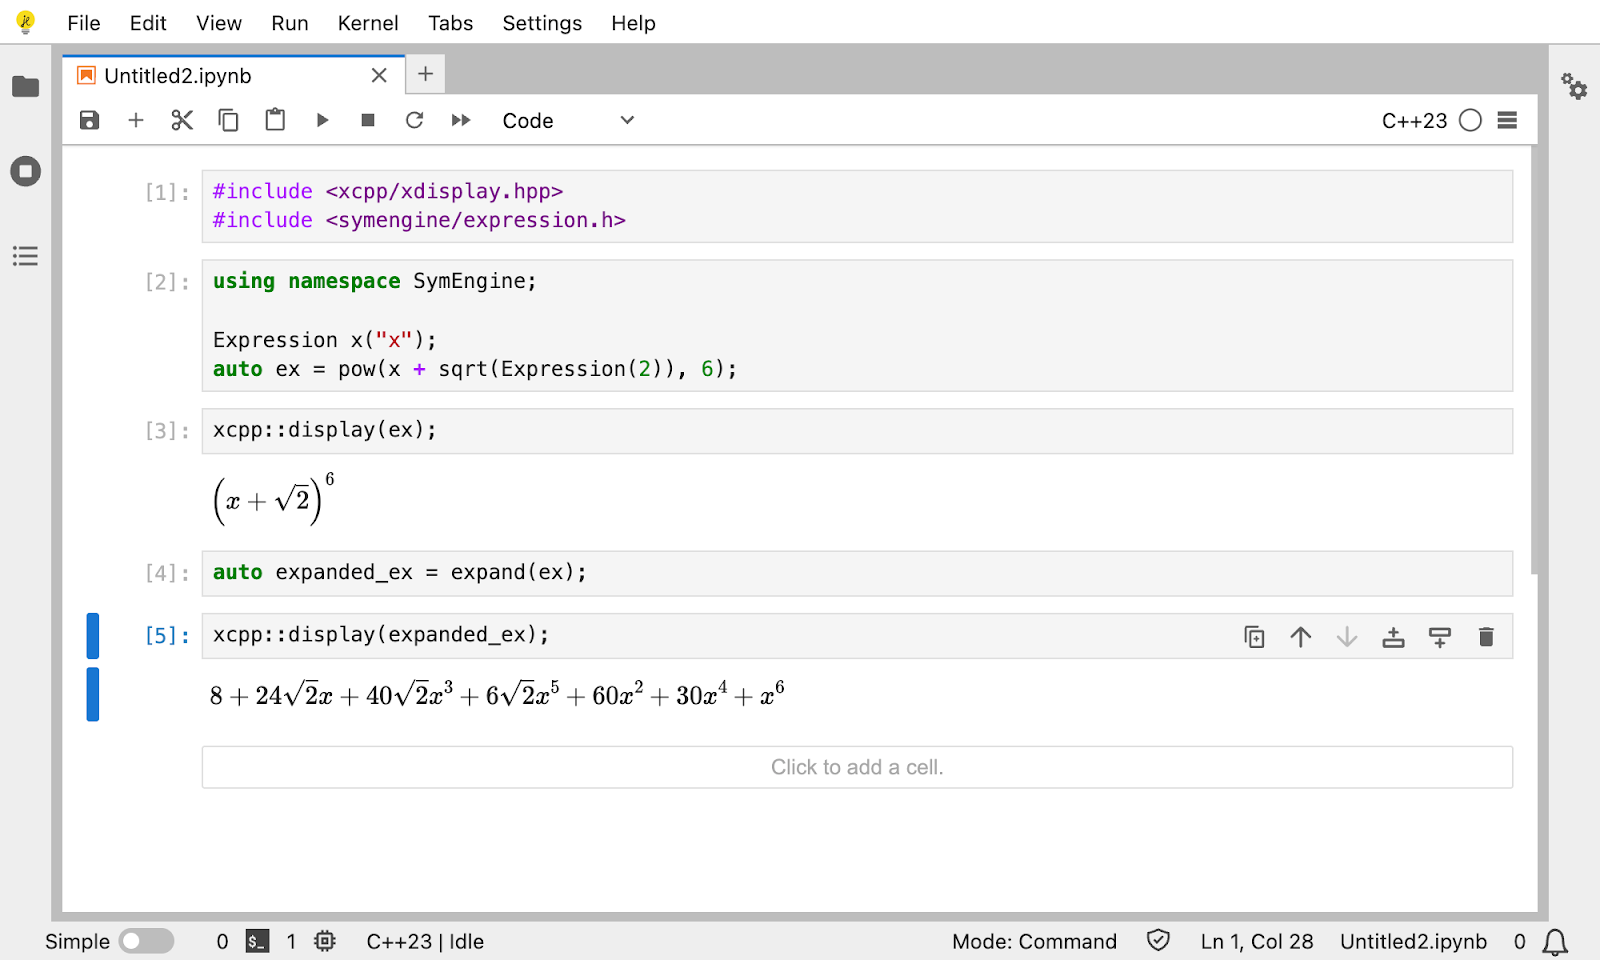
Task: Open a new launcher tab
Action: click(425, 74)
